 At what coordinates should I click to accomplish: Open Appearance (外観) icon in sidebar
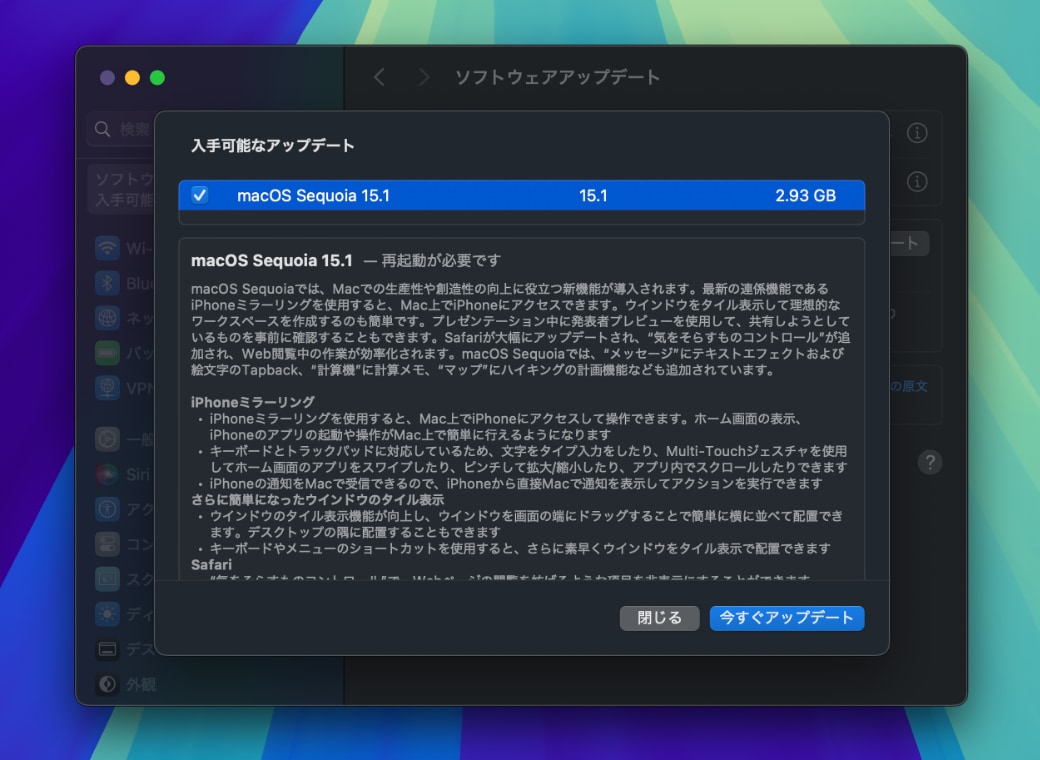pyautogui.click(x=107, y=684)
